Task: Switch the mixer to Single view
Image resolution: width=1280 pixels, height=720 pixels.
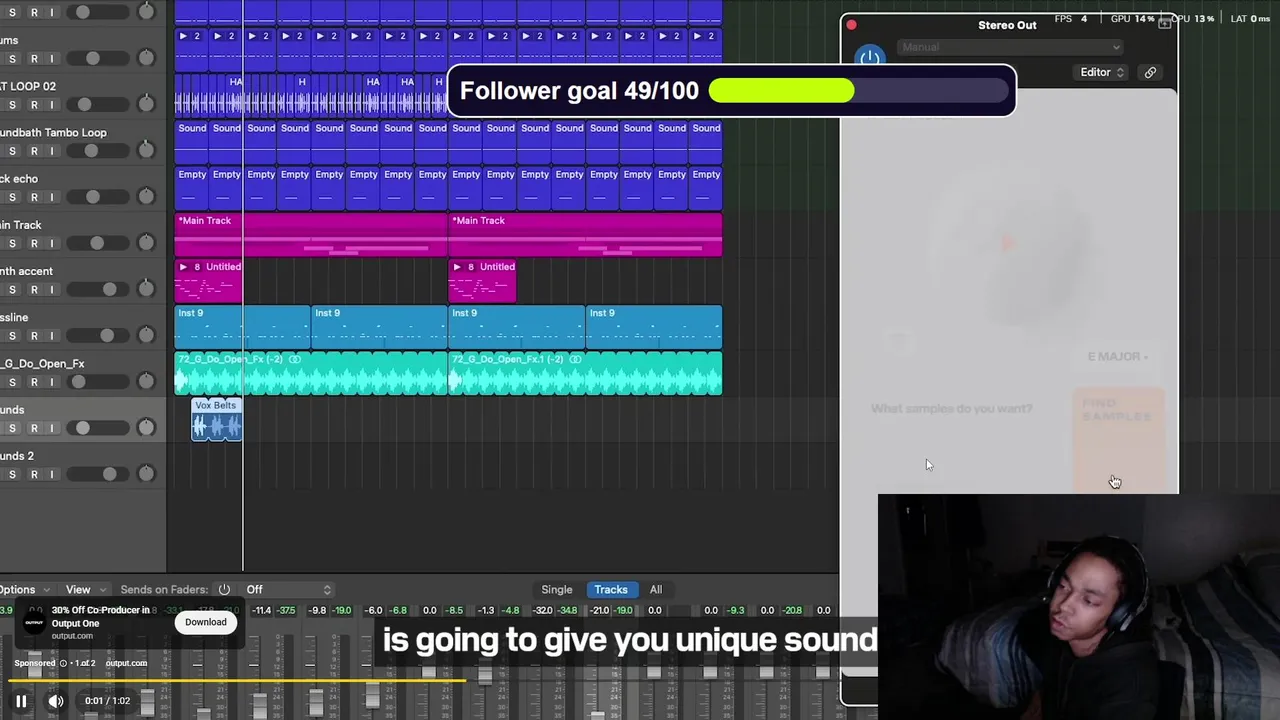Action: tap(557, 590)
